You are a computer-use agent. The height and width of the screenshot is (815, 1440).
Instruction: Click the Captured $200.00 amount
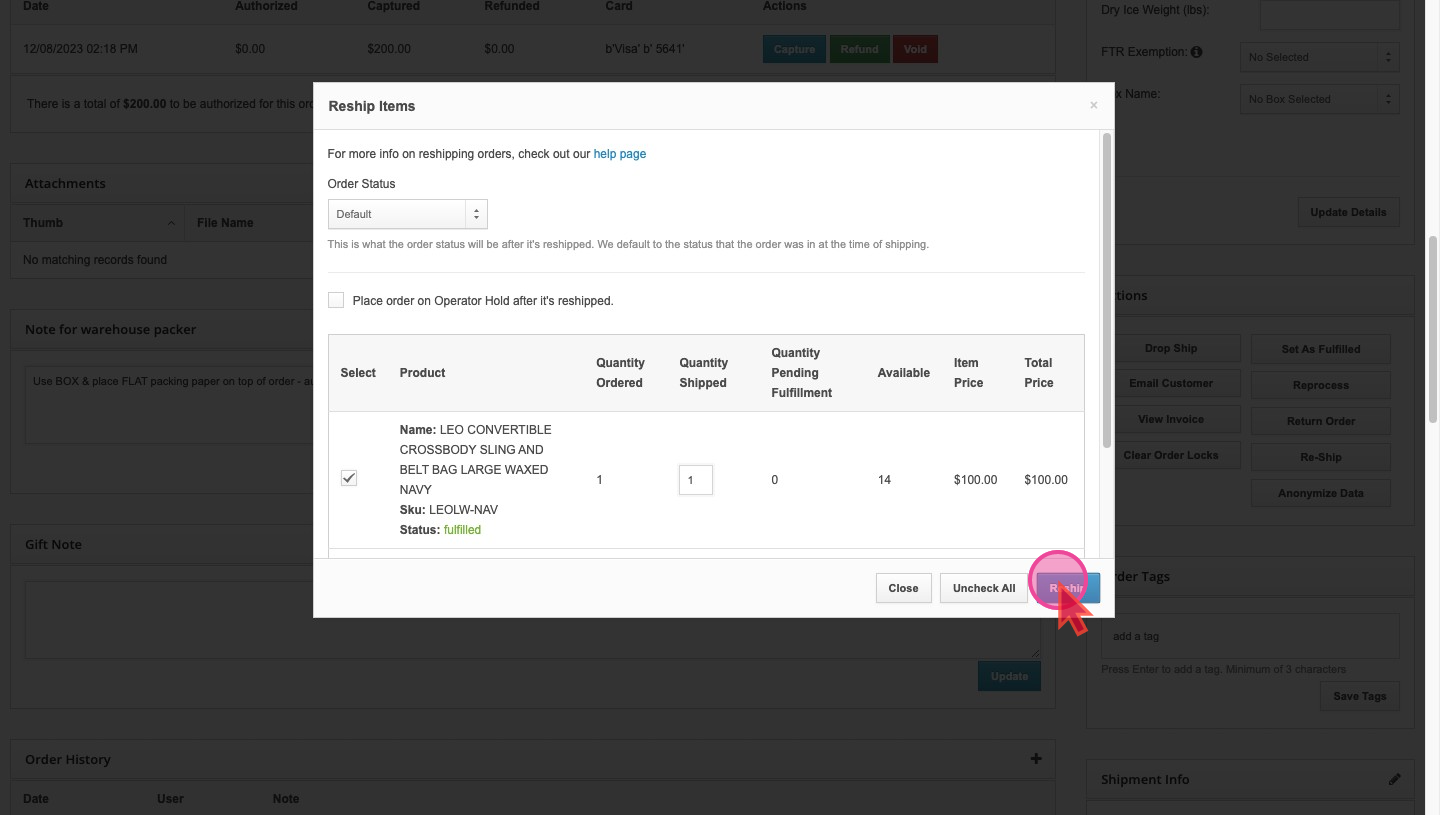click(387, 49)
